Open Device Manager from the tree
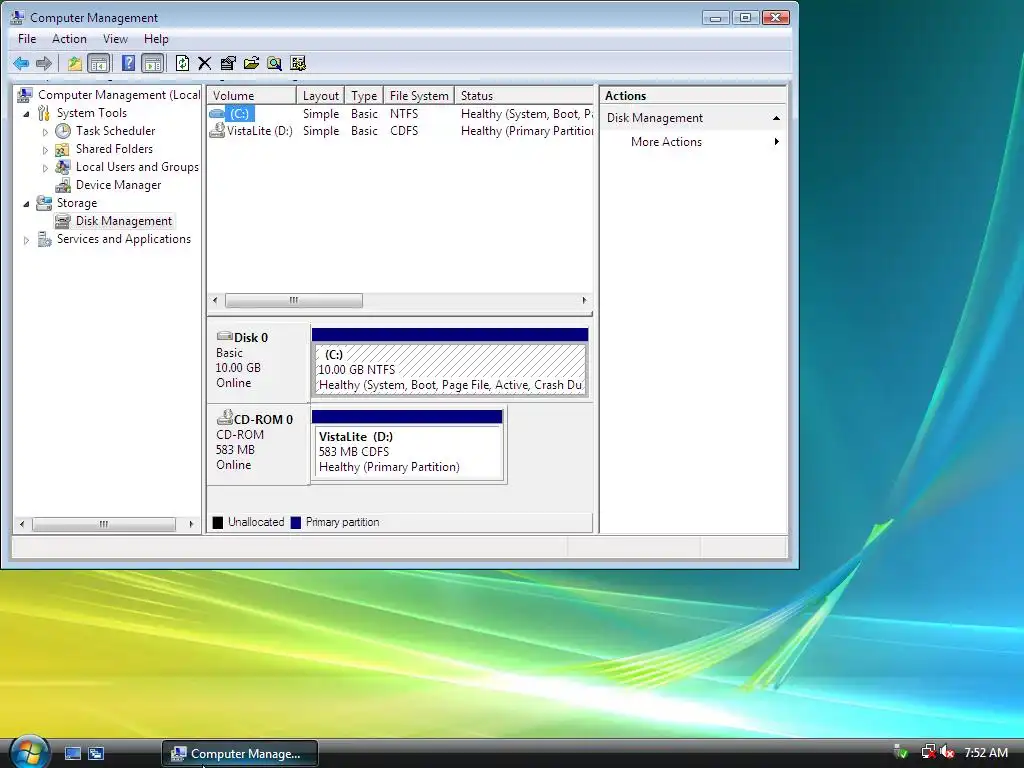 [118, 185]
